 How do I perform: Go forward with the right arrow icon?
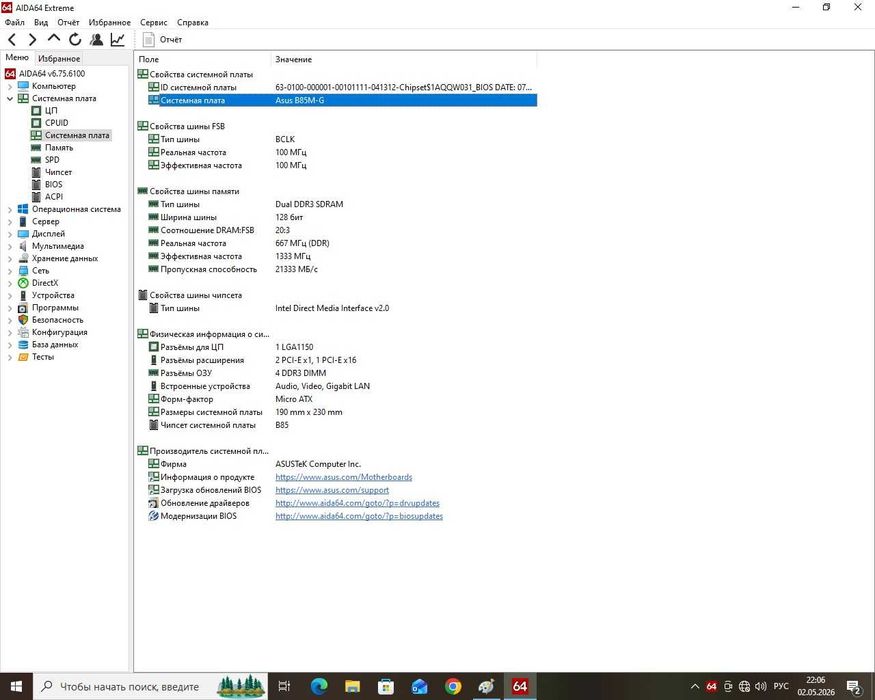tap(32, 40)
